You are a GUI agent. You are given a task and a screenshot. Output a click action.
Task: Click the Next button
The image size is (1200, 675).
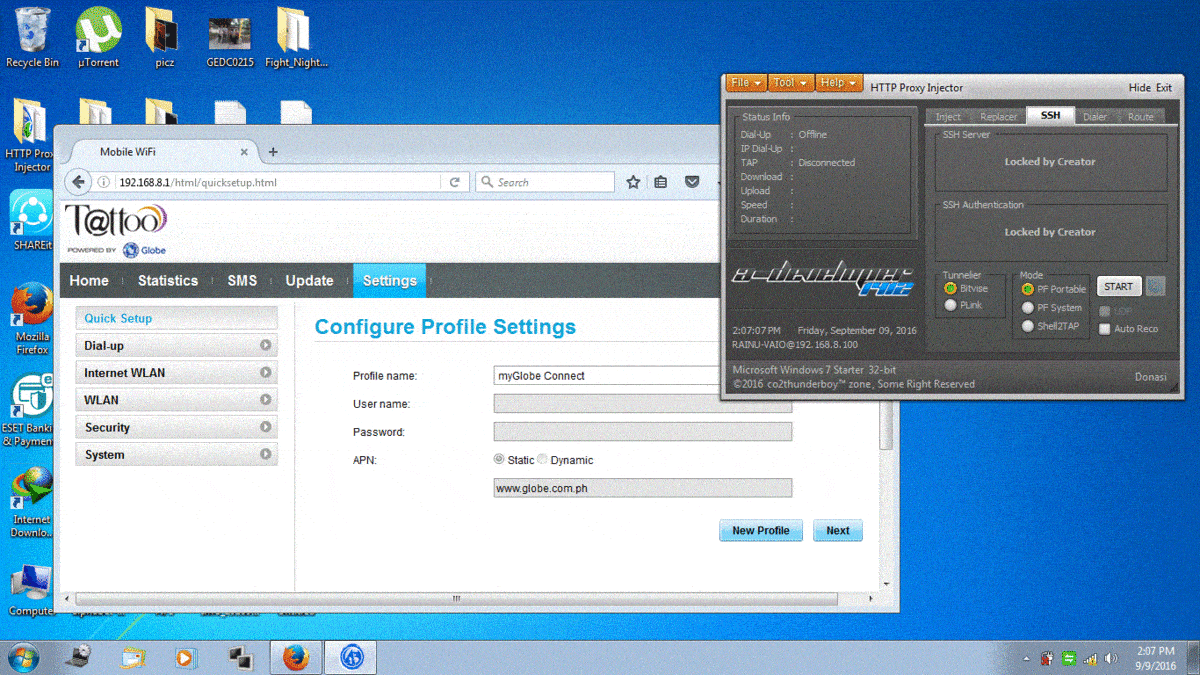[x=838, y=530]
